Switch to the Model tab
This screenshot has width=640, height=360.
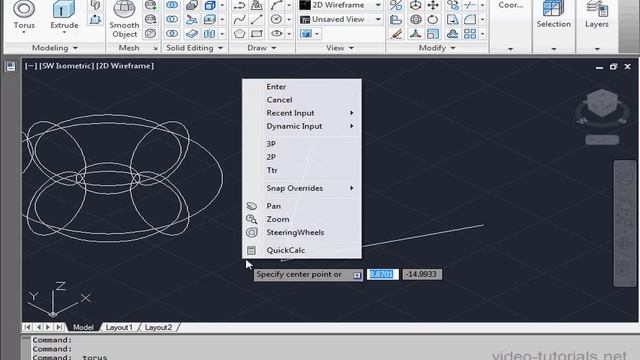[83, 327]
